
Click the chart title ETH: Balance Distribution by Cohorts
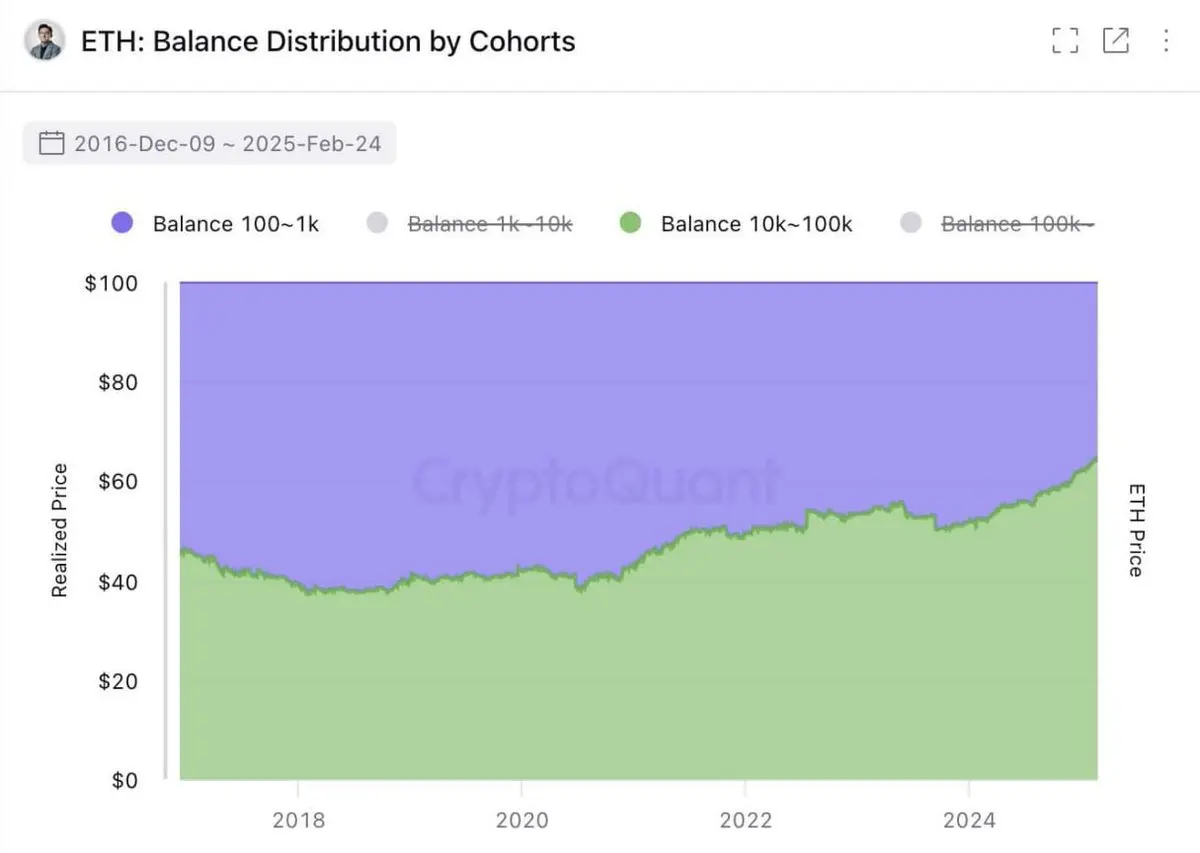pyautogui.click(x=328, y=42)
